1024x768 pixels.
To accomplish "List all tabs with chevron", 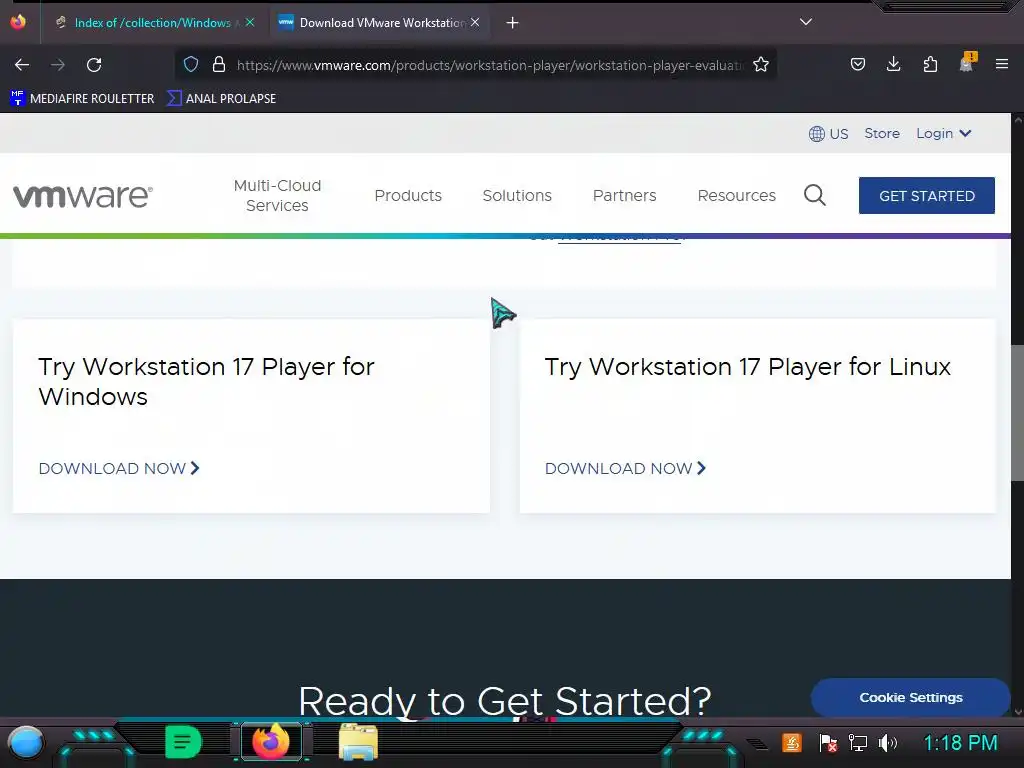I will tap(806, 22).
